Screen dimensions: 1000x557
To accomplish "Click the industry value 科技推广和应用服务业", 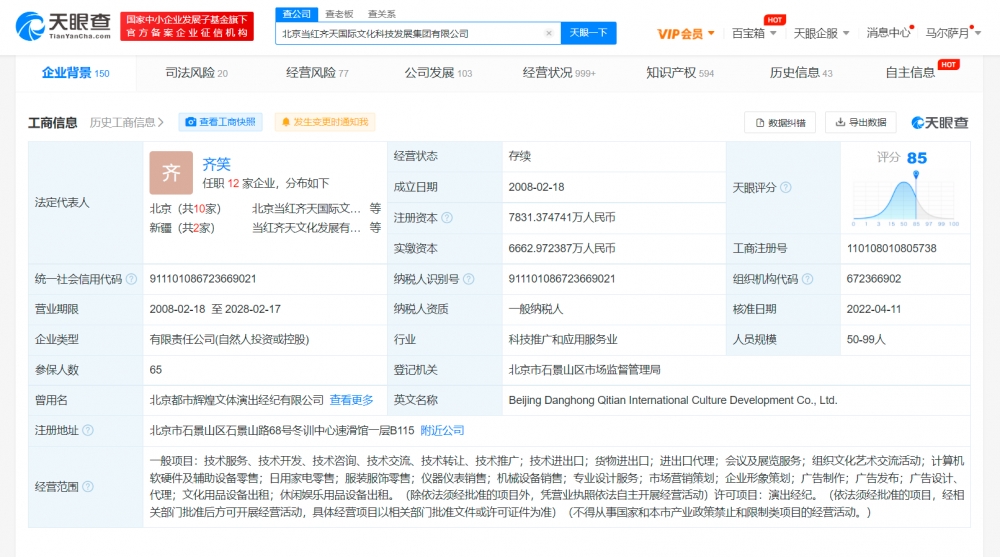I will (x=563, y=339).
